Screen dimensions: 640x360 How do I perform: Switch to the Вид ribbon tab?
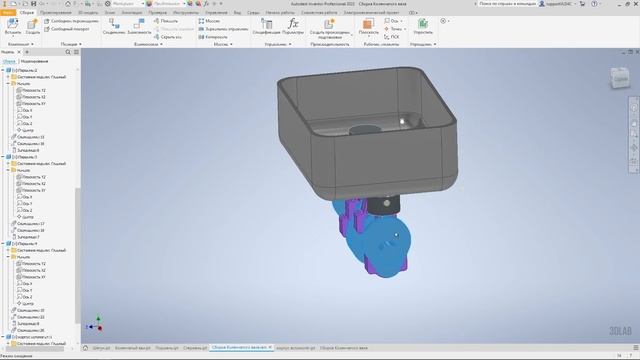click(x=237, y=13)
